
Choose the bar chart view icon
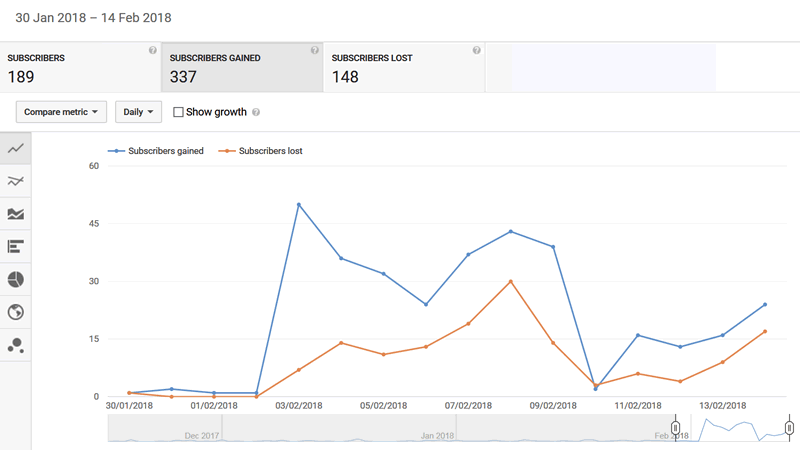(x=15, y=246)
